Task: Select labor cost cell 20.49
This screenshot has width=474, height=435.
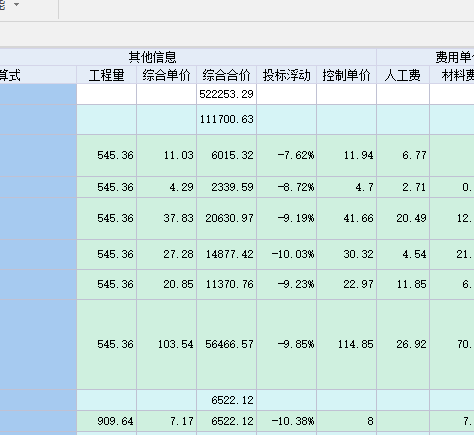Action: pos(403,218)
